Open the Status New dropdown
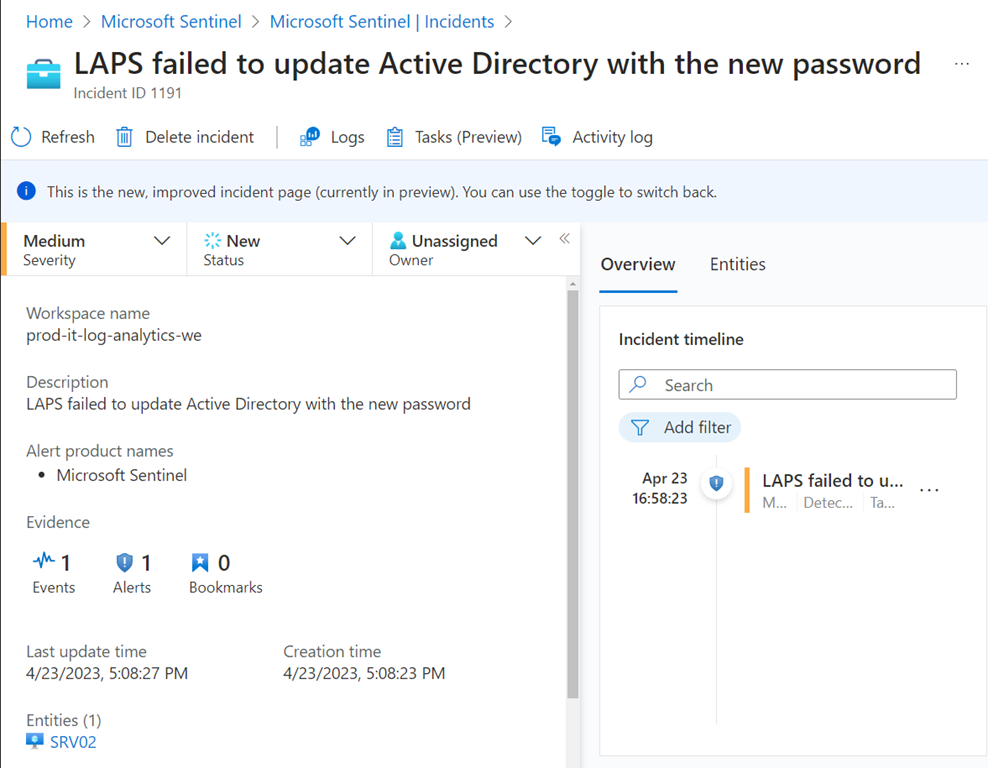The width and height of the screenshot is (988, 768). 347,241
